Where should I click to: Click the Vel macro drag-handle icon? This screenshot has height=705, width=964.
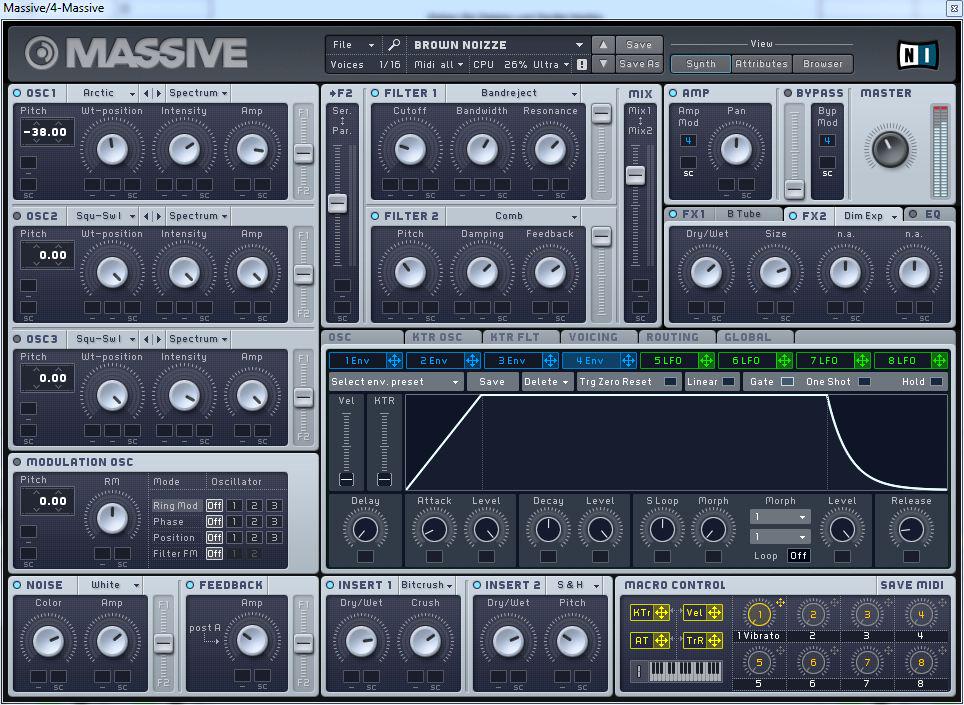pyautogui.click(x=714, y=613)
